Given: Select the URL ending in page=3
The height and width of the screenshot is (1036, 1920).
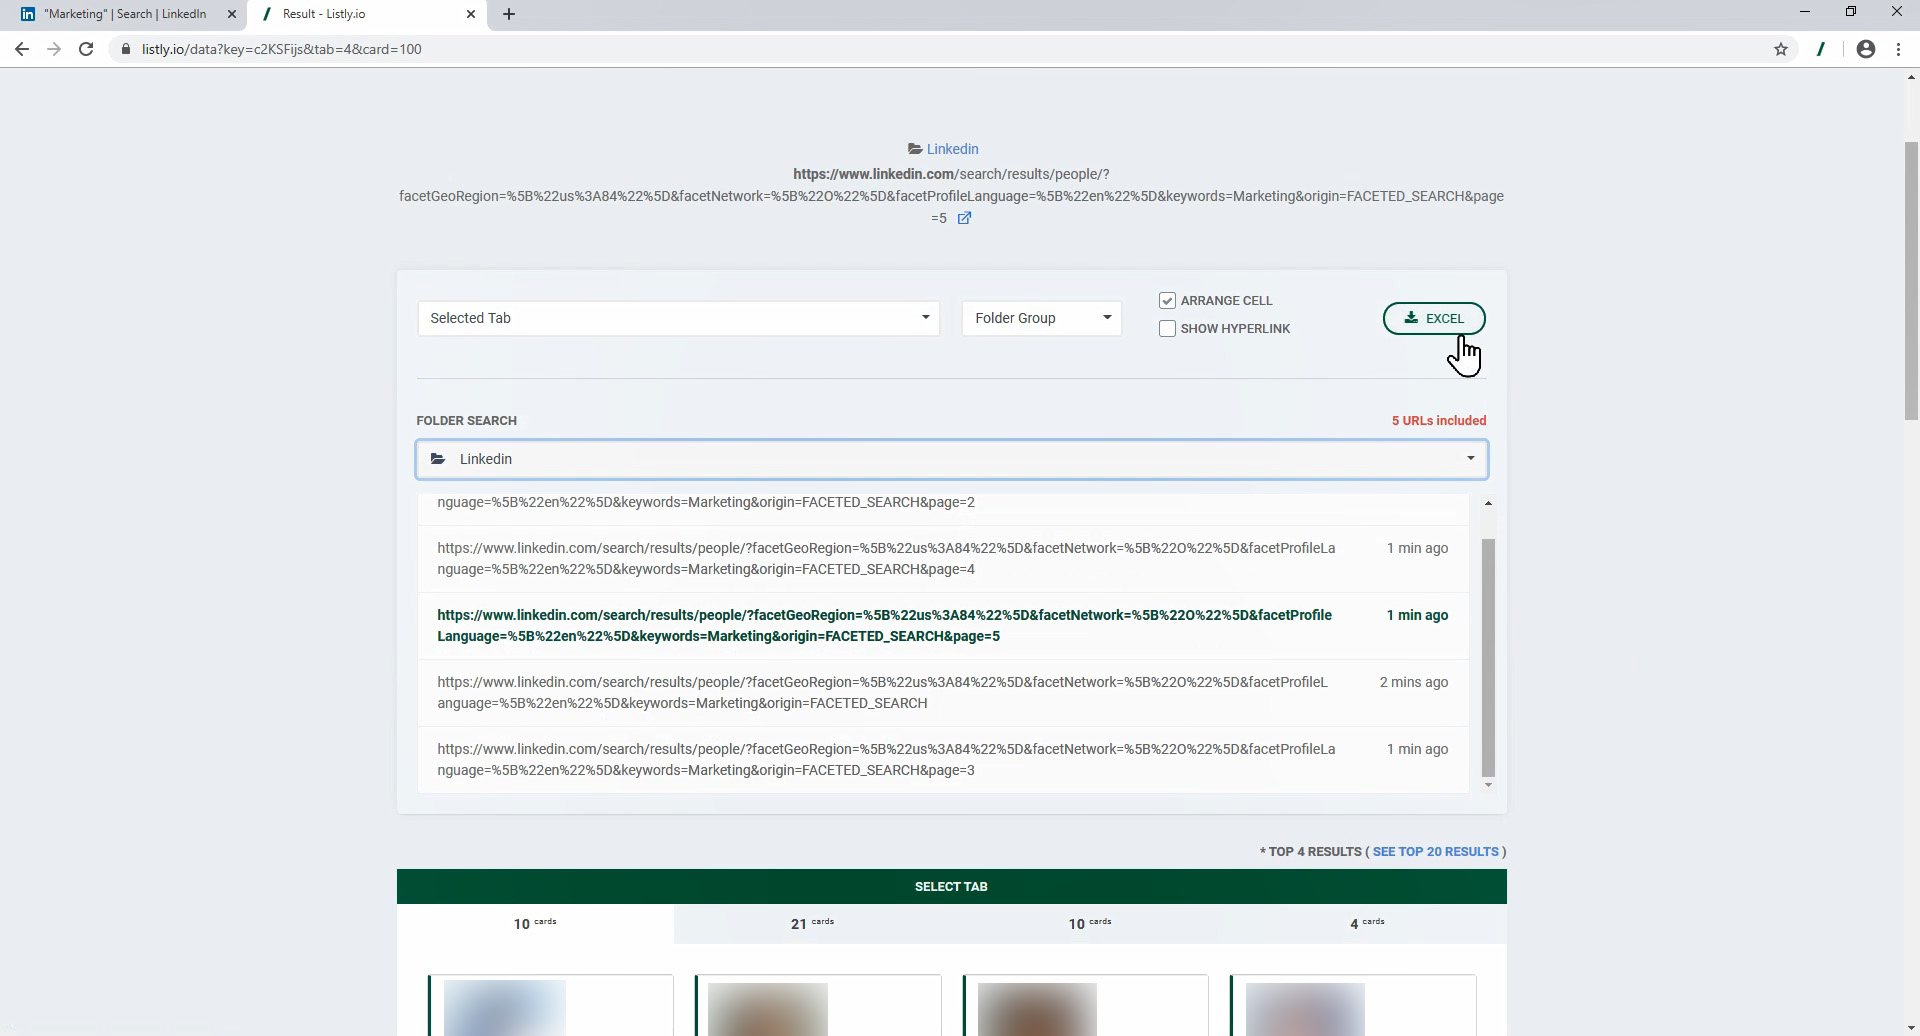Looking at the screenshot, I should pos(885,760).
